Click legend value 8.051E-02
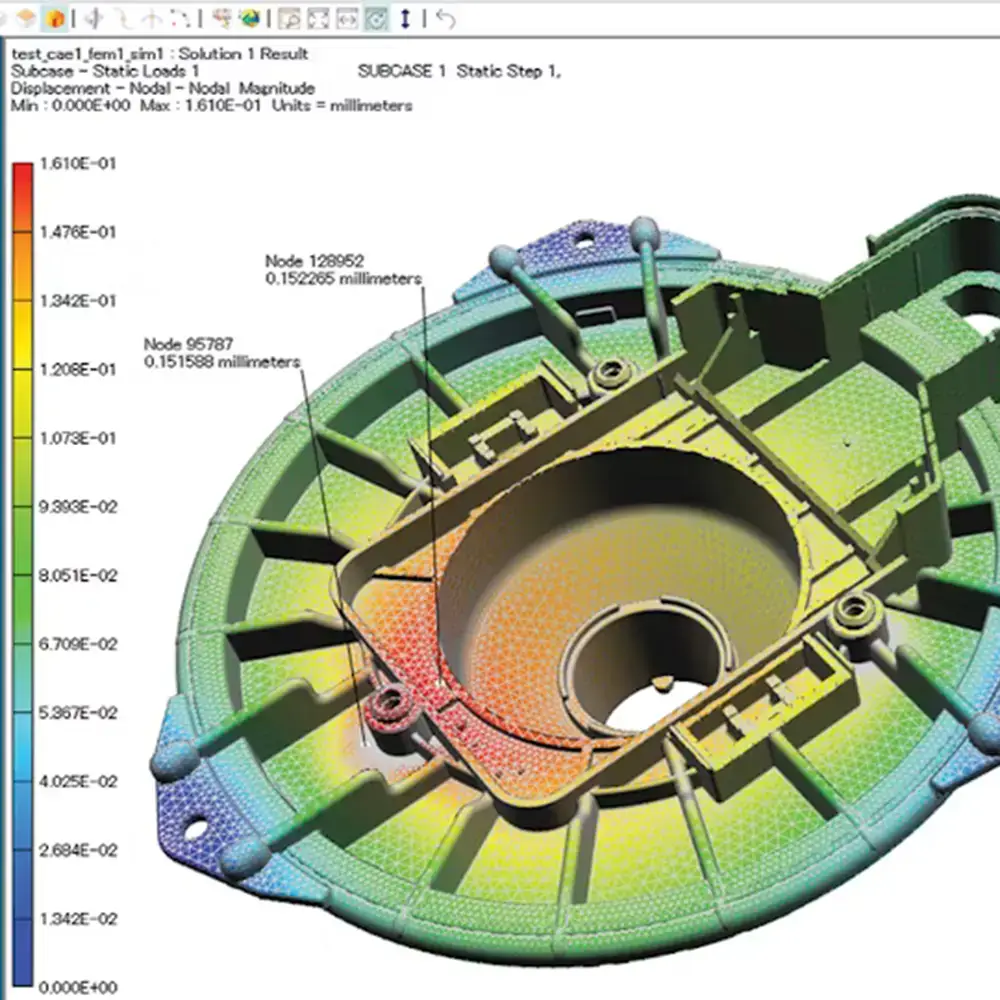This screenshot has width=1000, height=1000. (78, 576)
